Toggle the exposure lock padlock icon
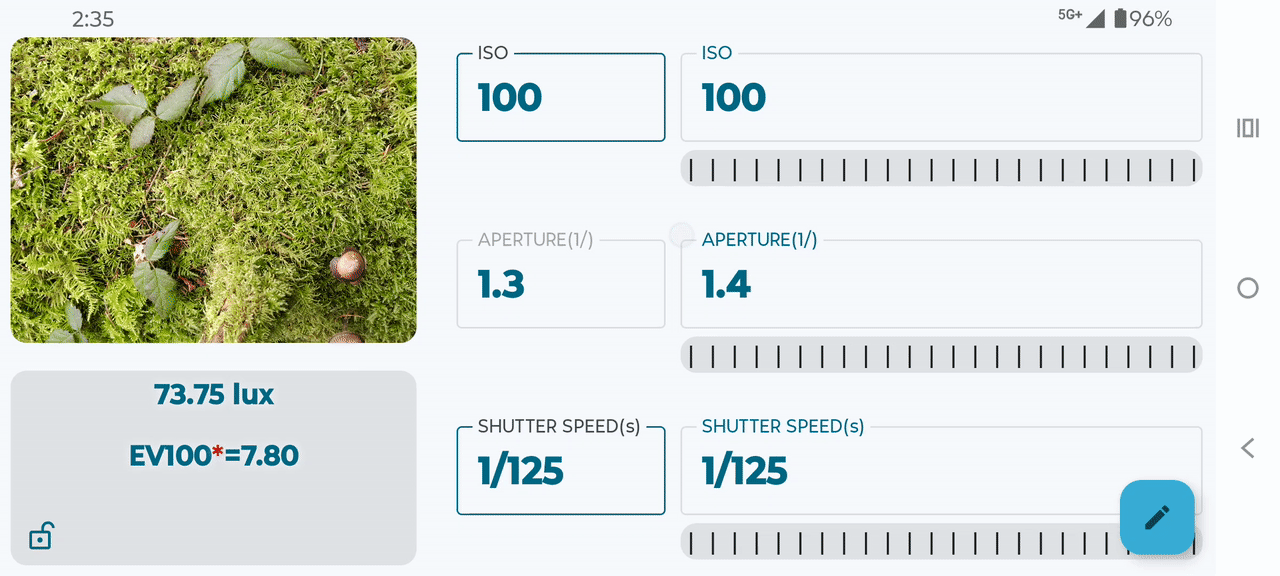This screenshot has width=1280, height=576. (41, 536)
